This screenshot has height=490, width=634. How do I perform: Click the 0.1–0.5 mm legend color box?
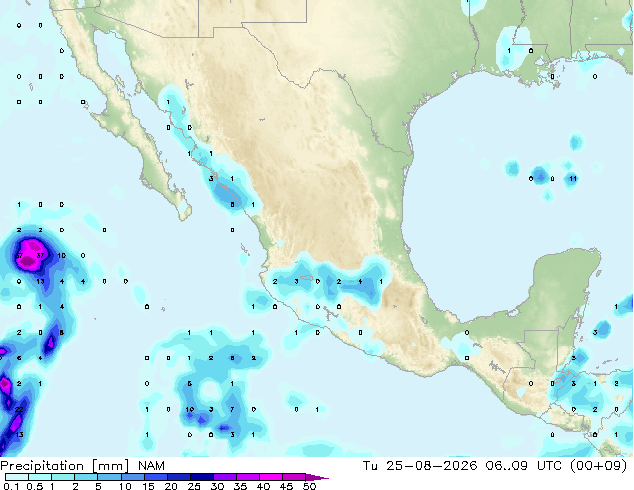17,477
